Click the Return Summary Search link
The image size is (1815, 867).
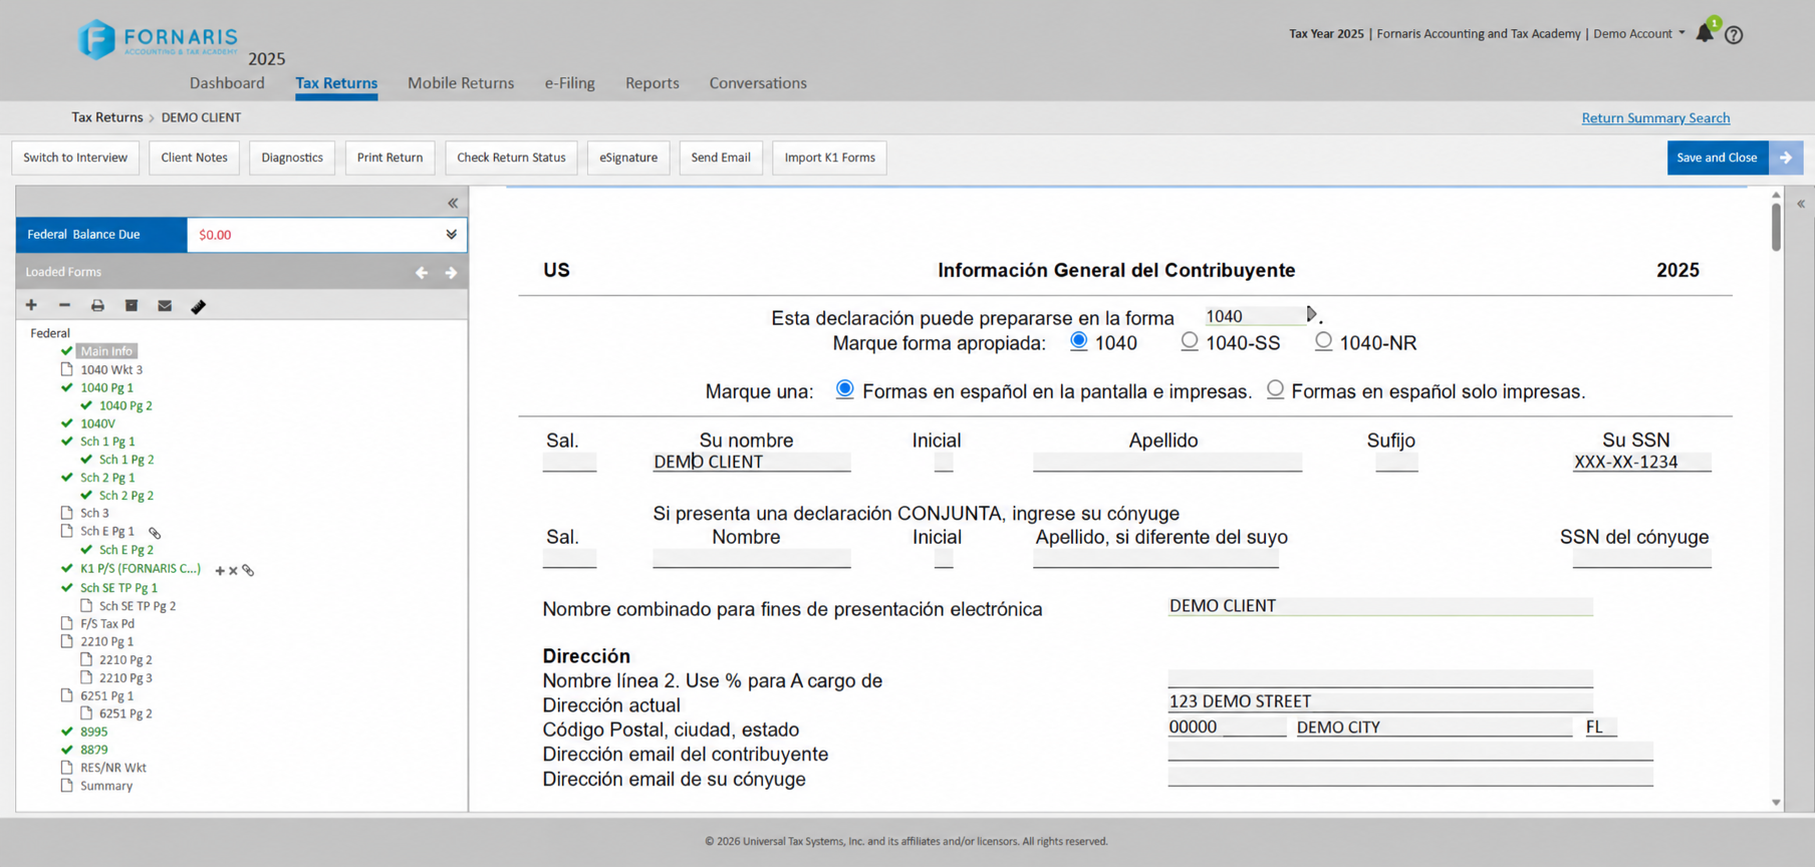tap(1655, 118)
